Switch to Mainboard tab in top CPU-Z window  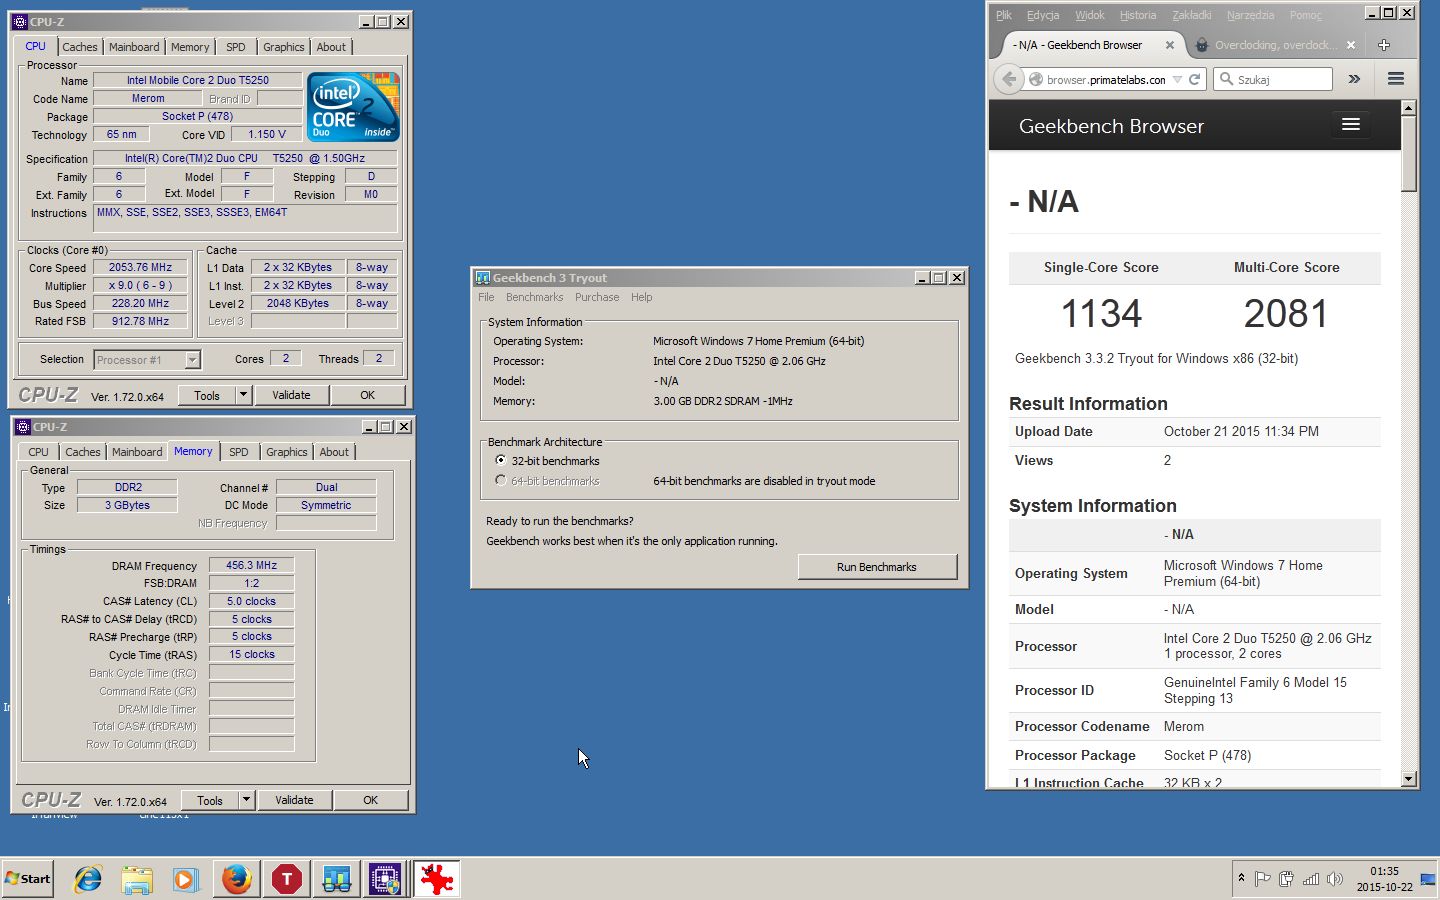134,47
